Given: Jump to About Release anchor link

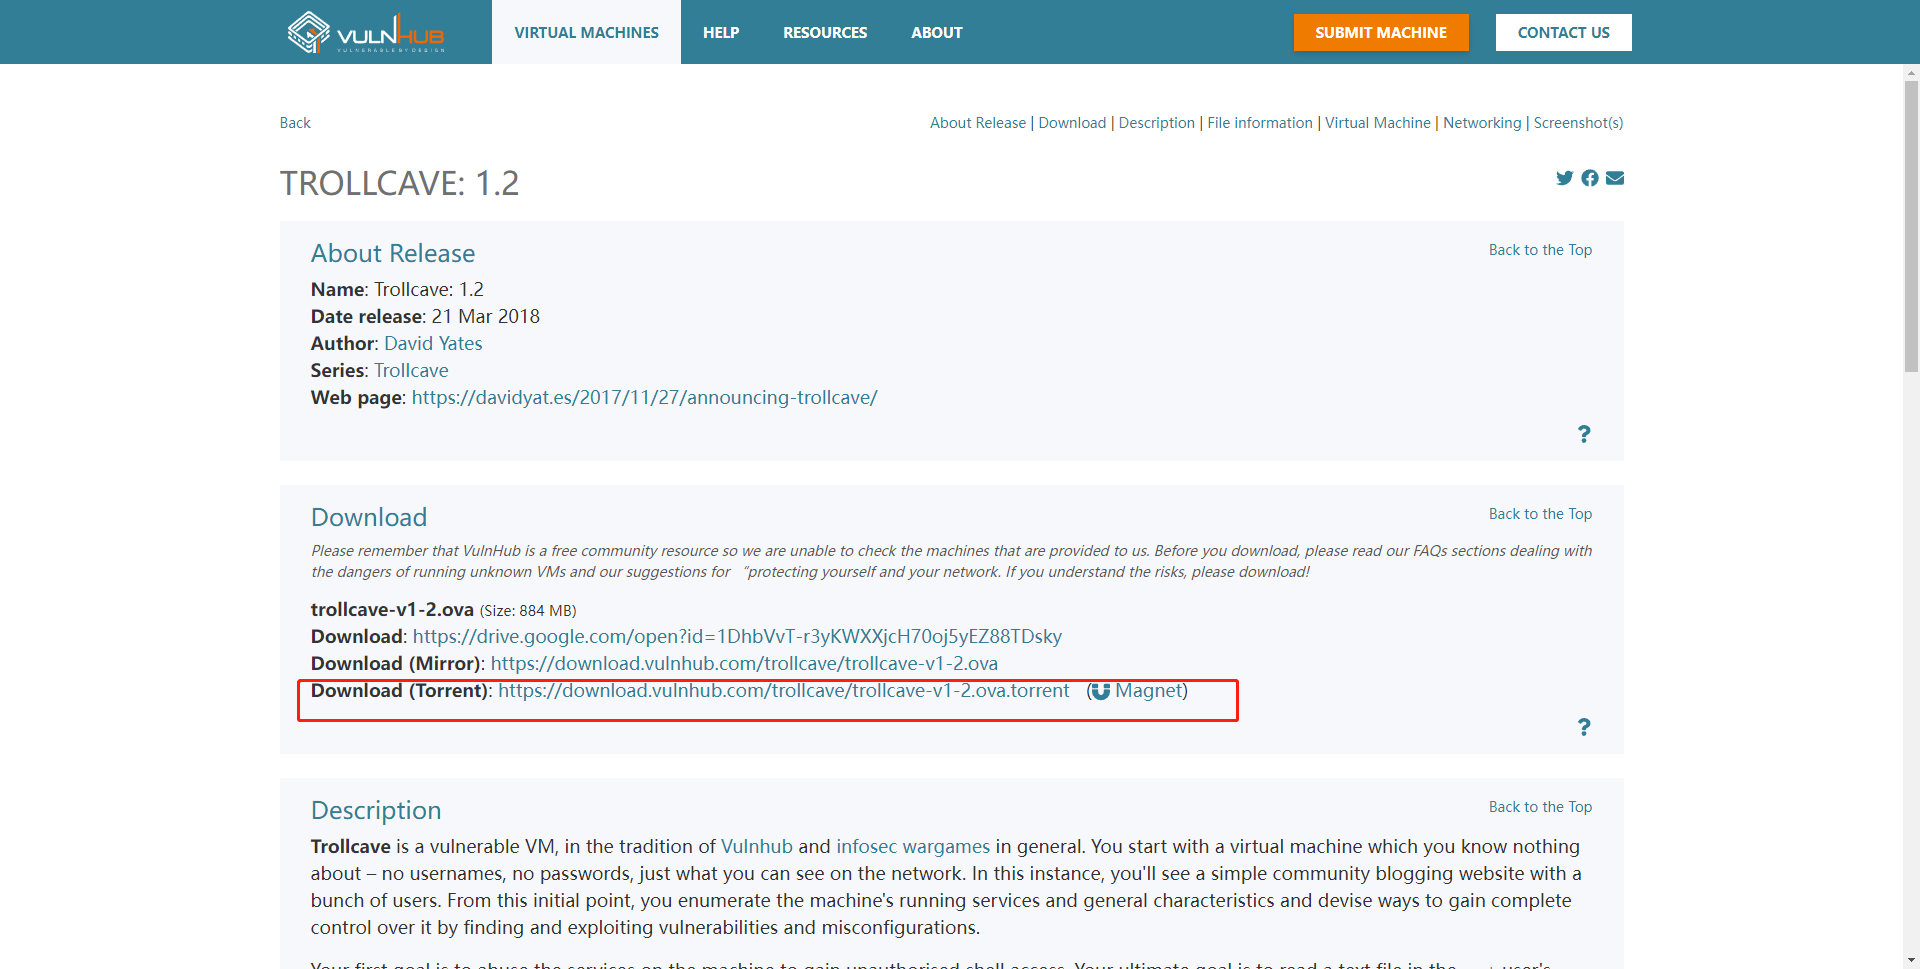Looking at the screenshot, I should pyautogui.click(x=978, y=123).
